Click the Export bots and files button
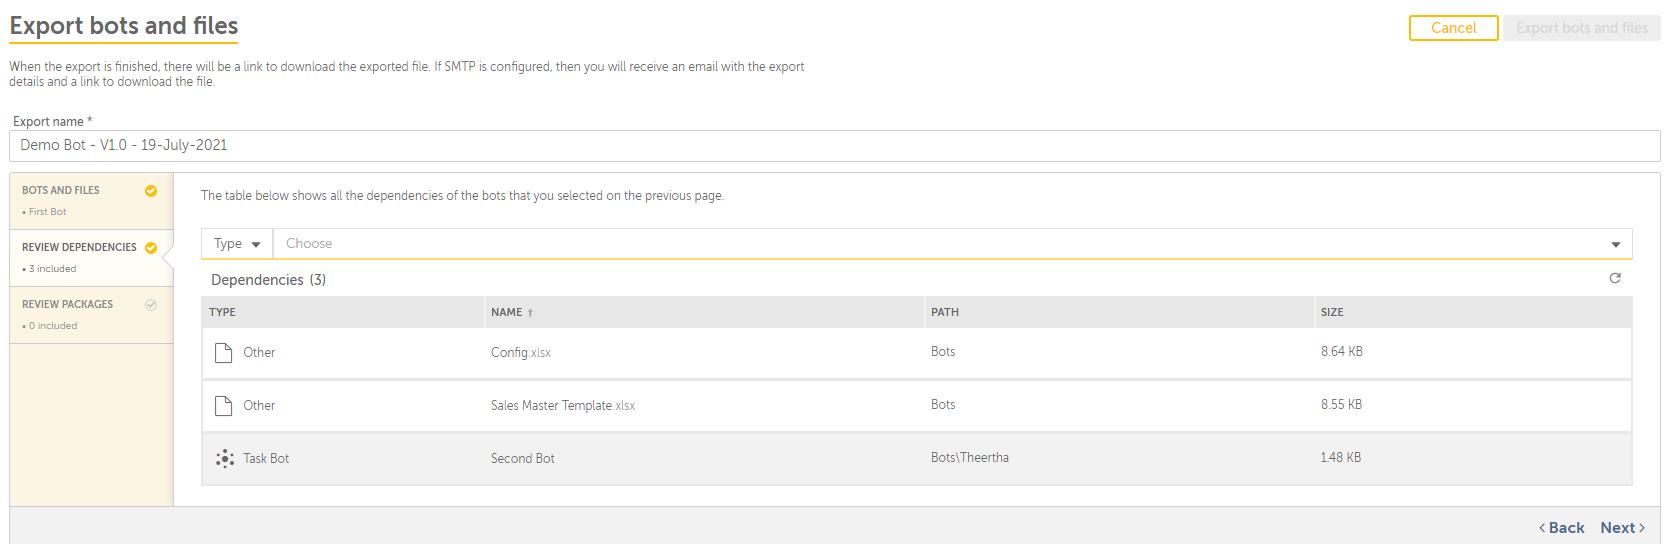The width and height of the screenshot is (1676, 544). pos(1581,28)
